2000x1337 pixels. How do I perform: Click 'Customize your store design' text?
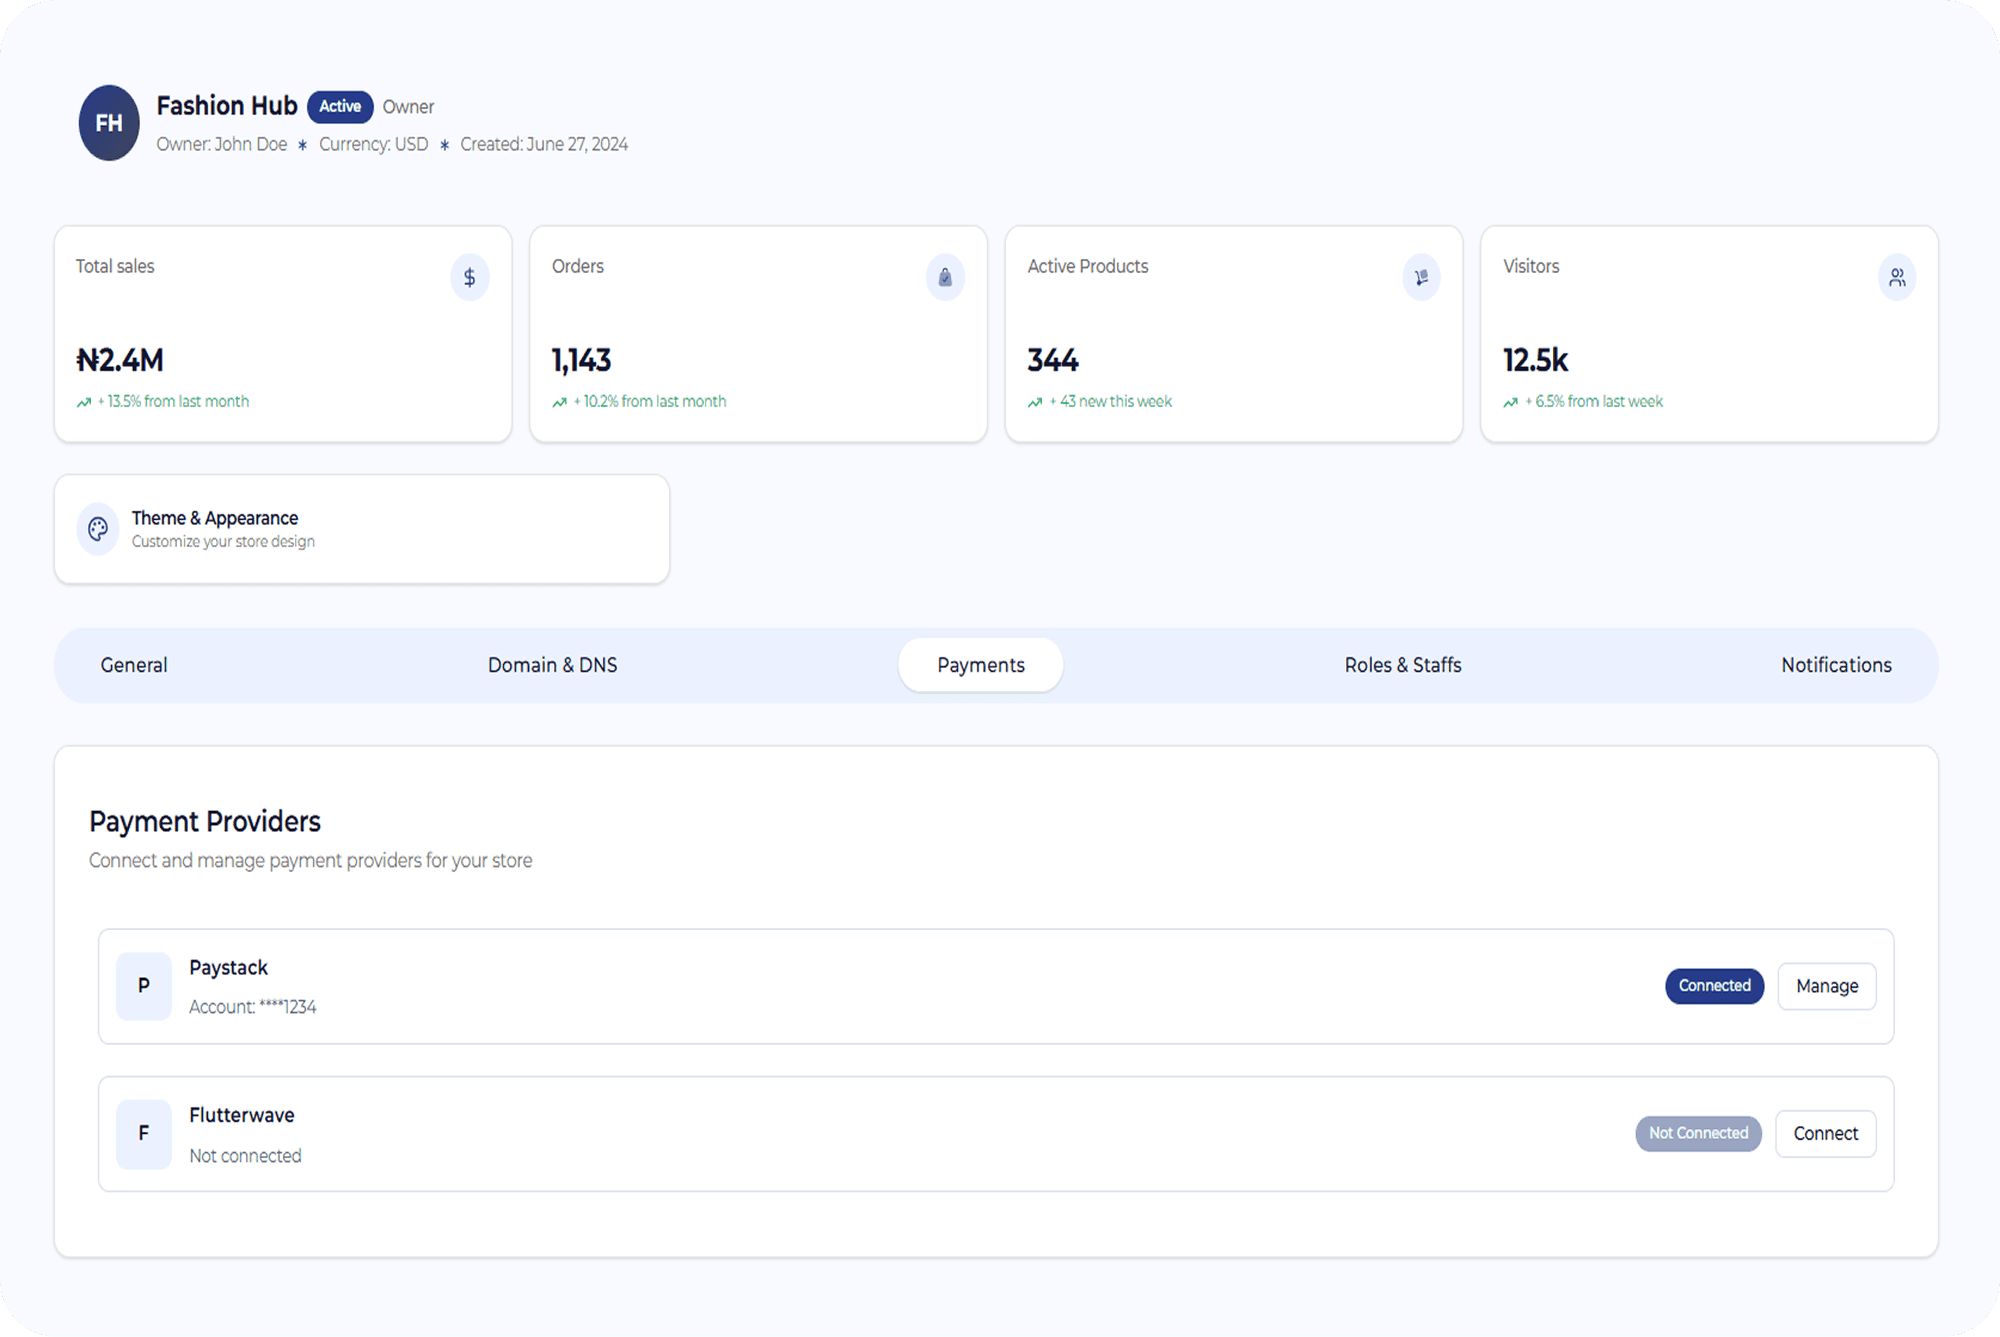coord(223,542)
